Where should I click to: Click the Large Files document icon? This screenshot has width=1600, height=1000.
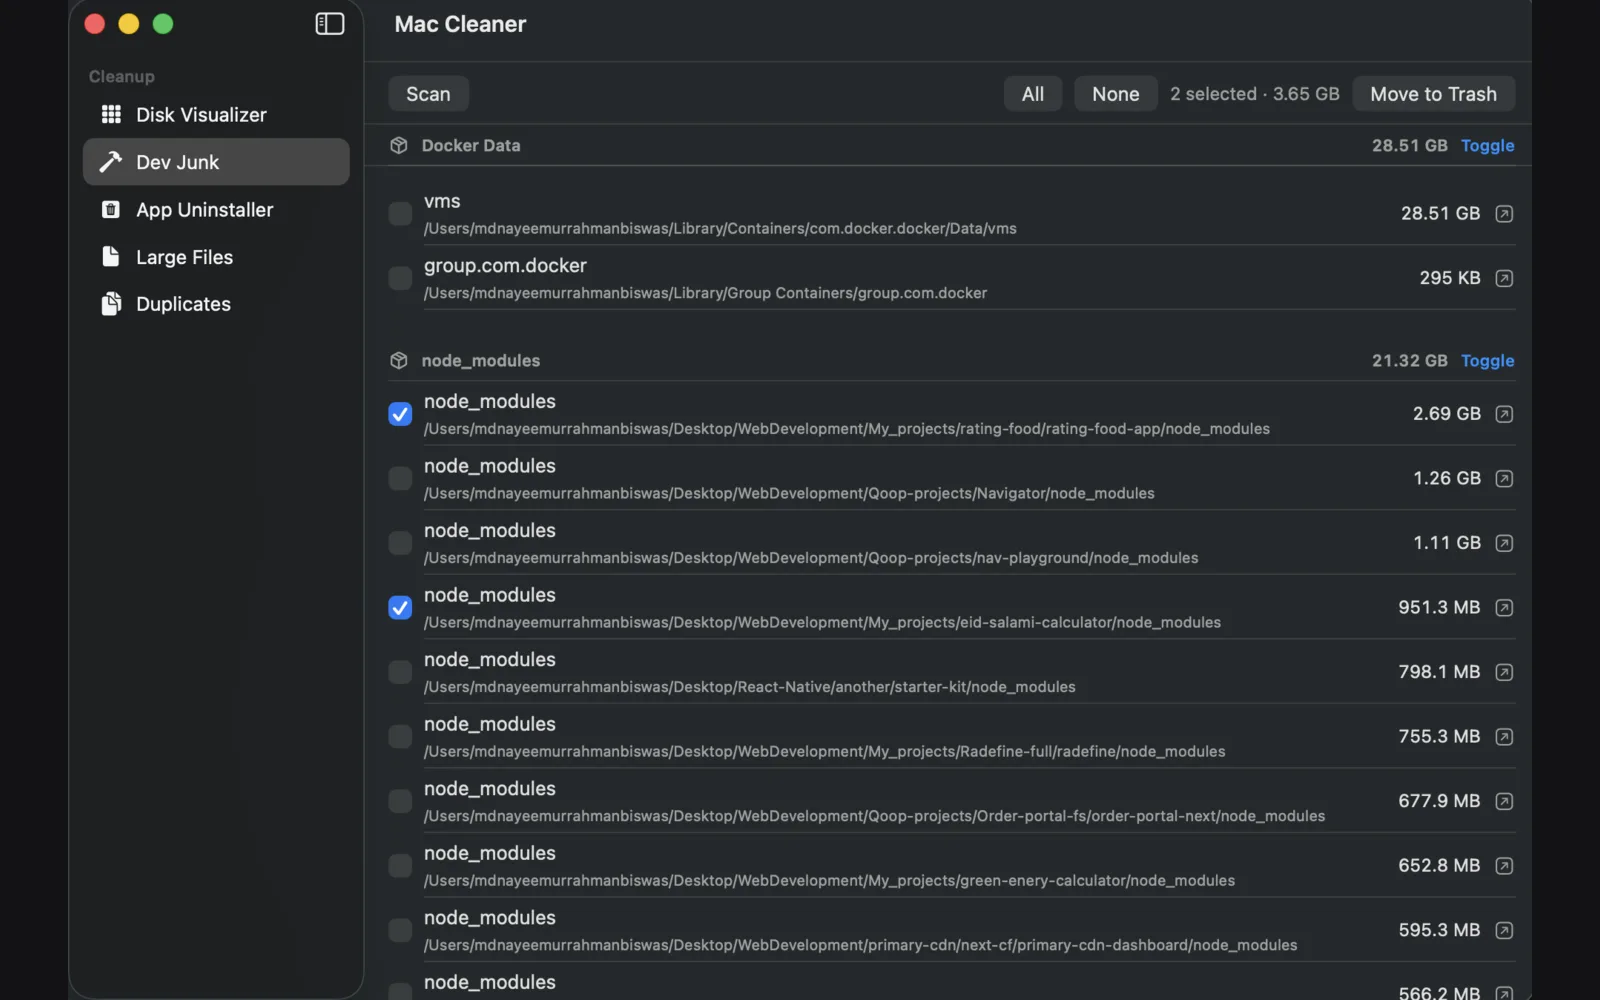(x=111, y=257)
